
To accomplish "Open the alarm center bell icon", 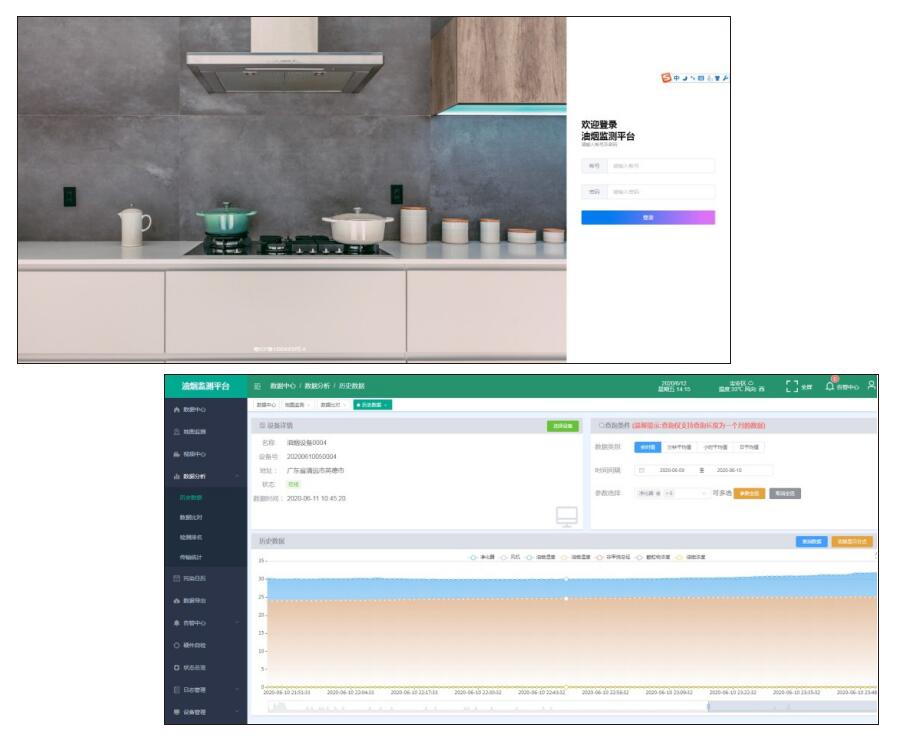I will 830,386.
